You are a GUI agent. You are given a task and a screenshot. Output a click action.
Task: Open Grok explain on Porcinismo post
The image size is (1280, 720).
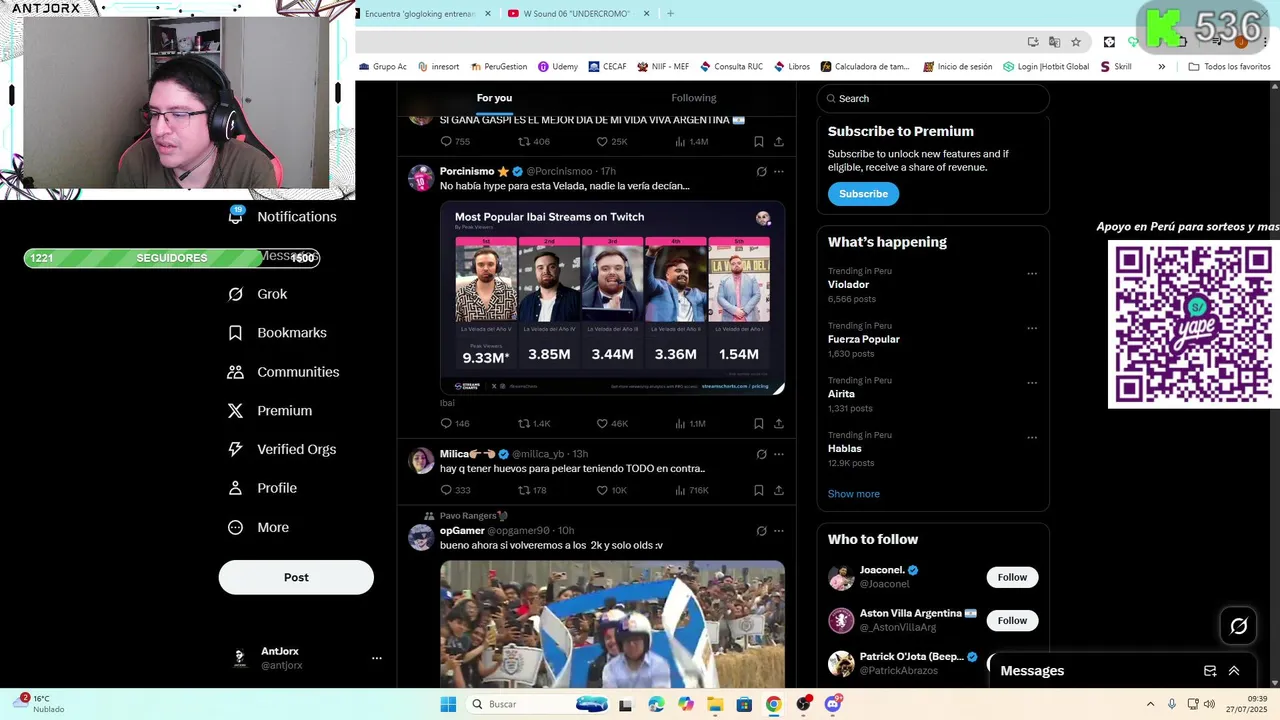tap(761, 171)
